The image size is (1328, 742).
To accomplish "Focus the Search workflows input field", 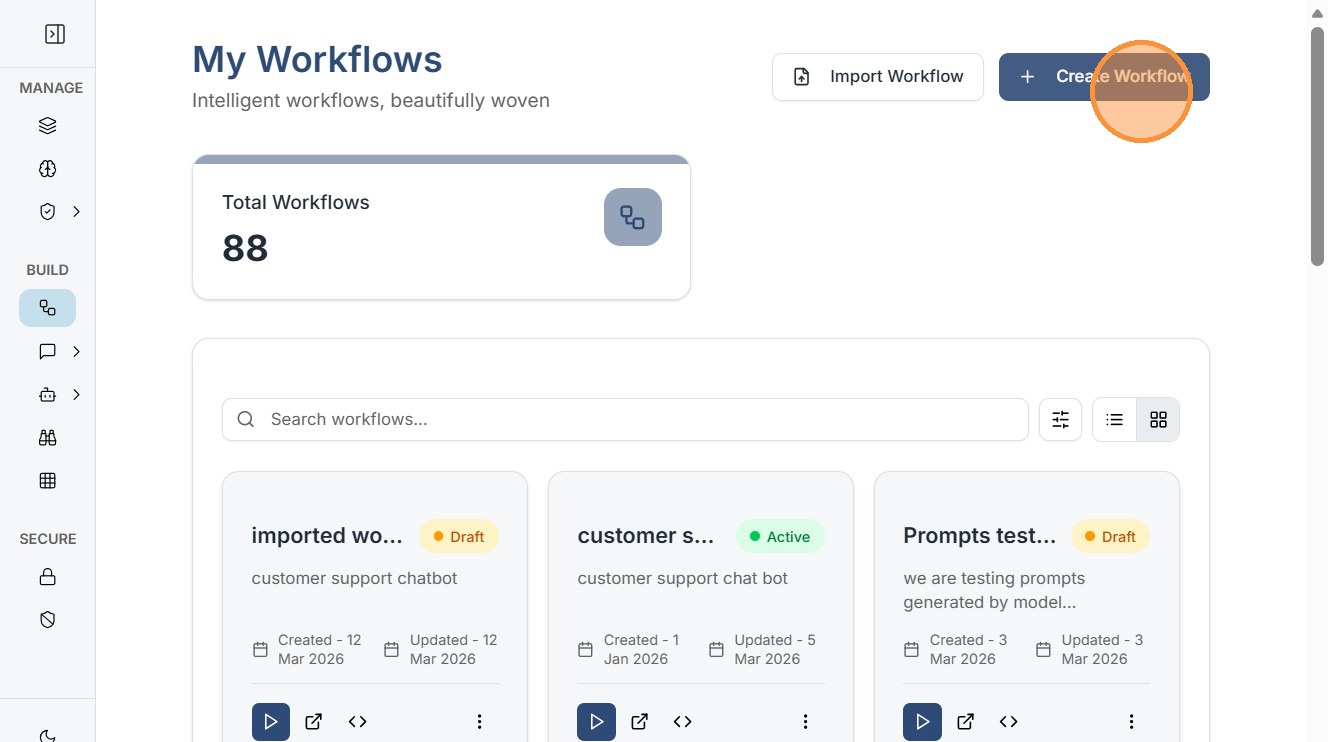I will click(x=640, y=420).
